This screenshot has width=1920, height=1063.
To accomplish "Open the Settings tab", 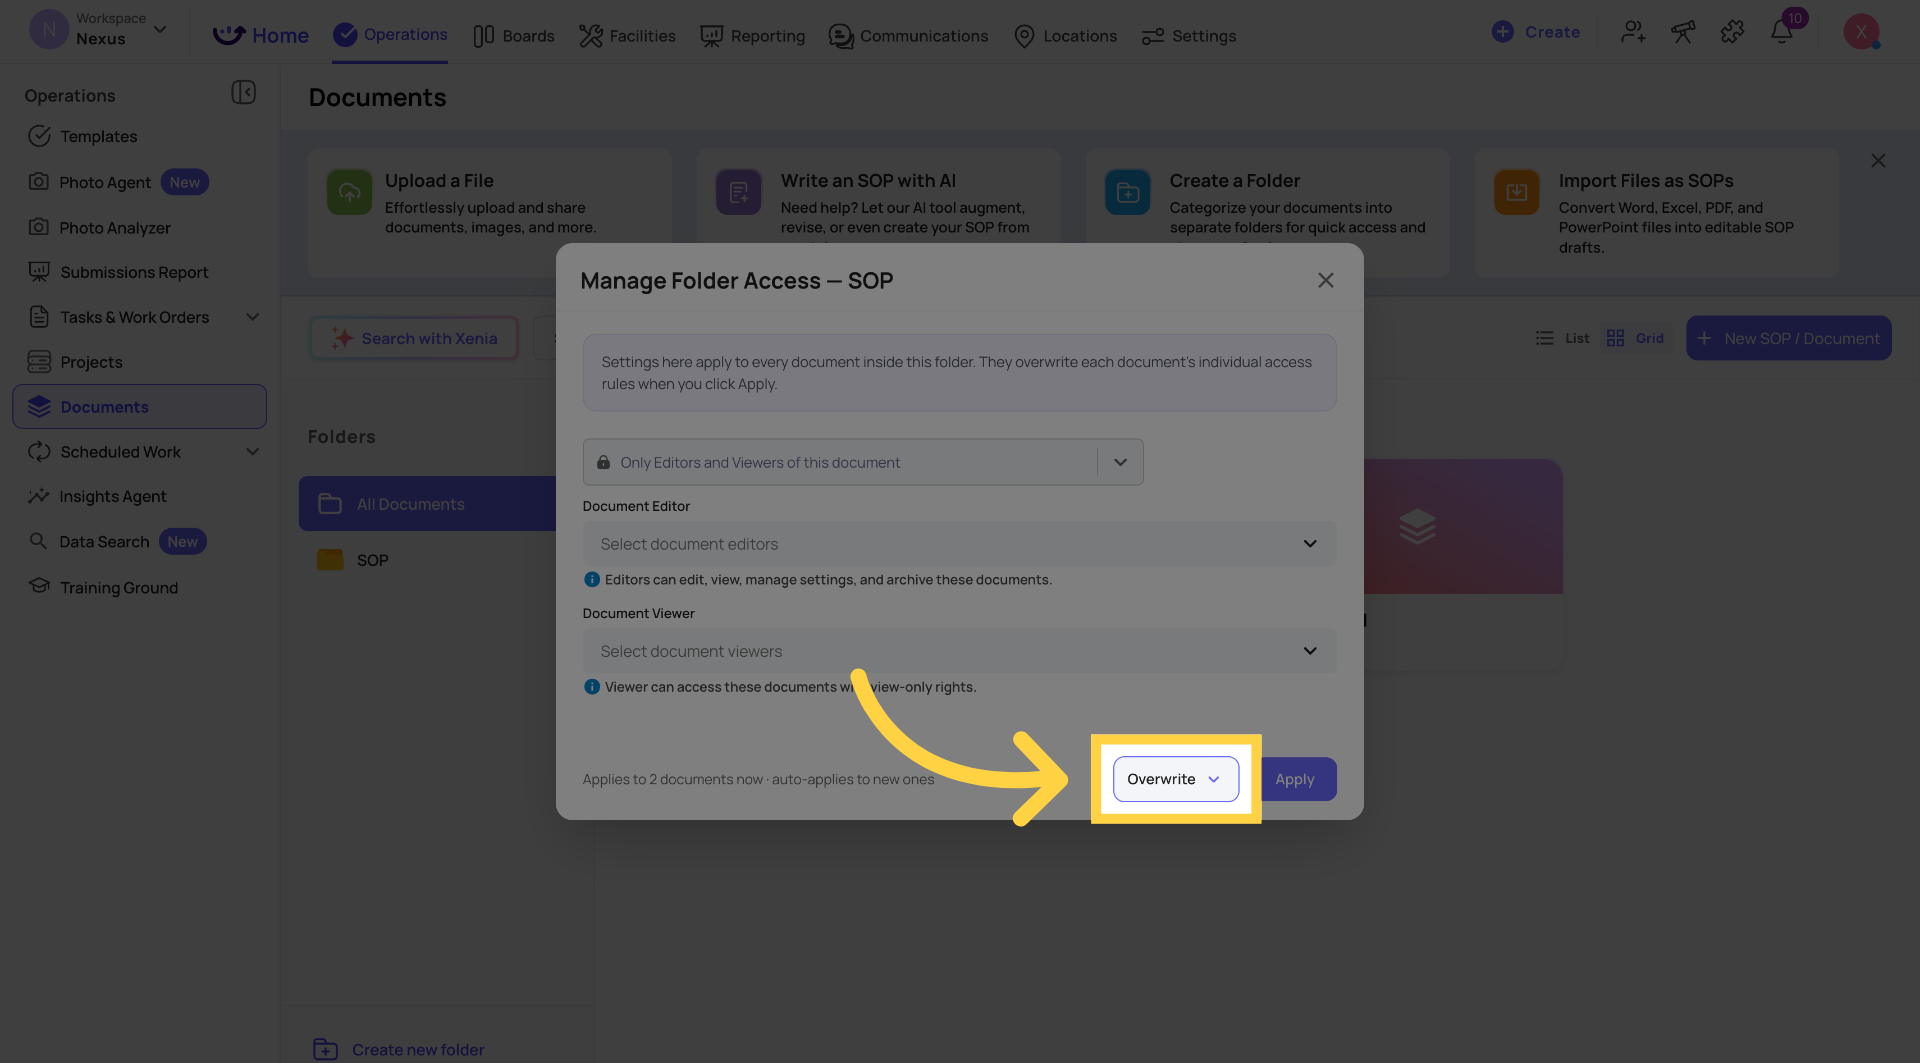I will (1189, 36).
